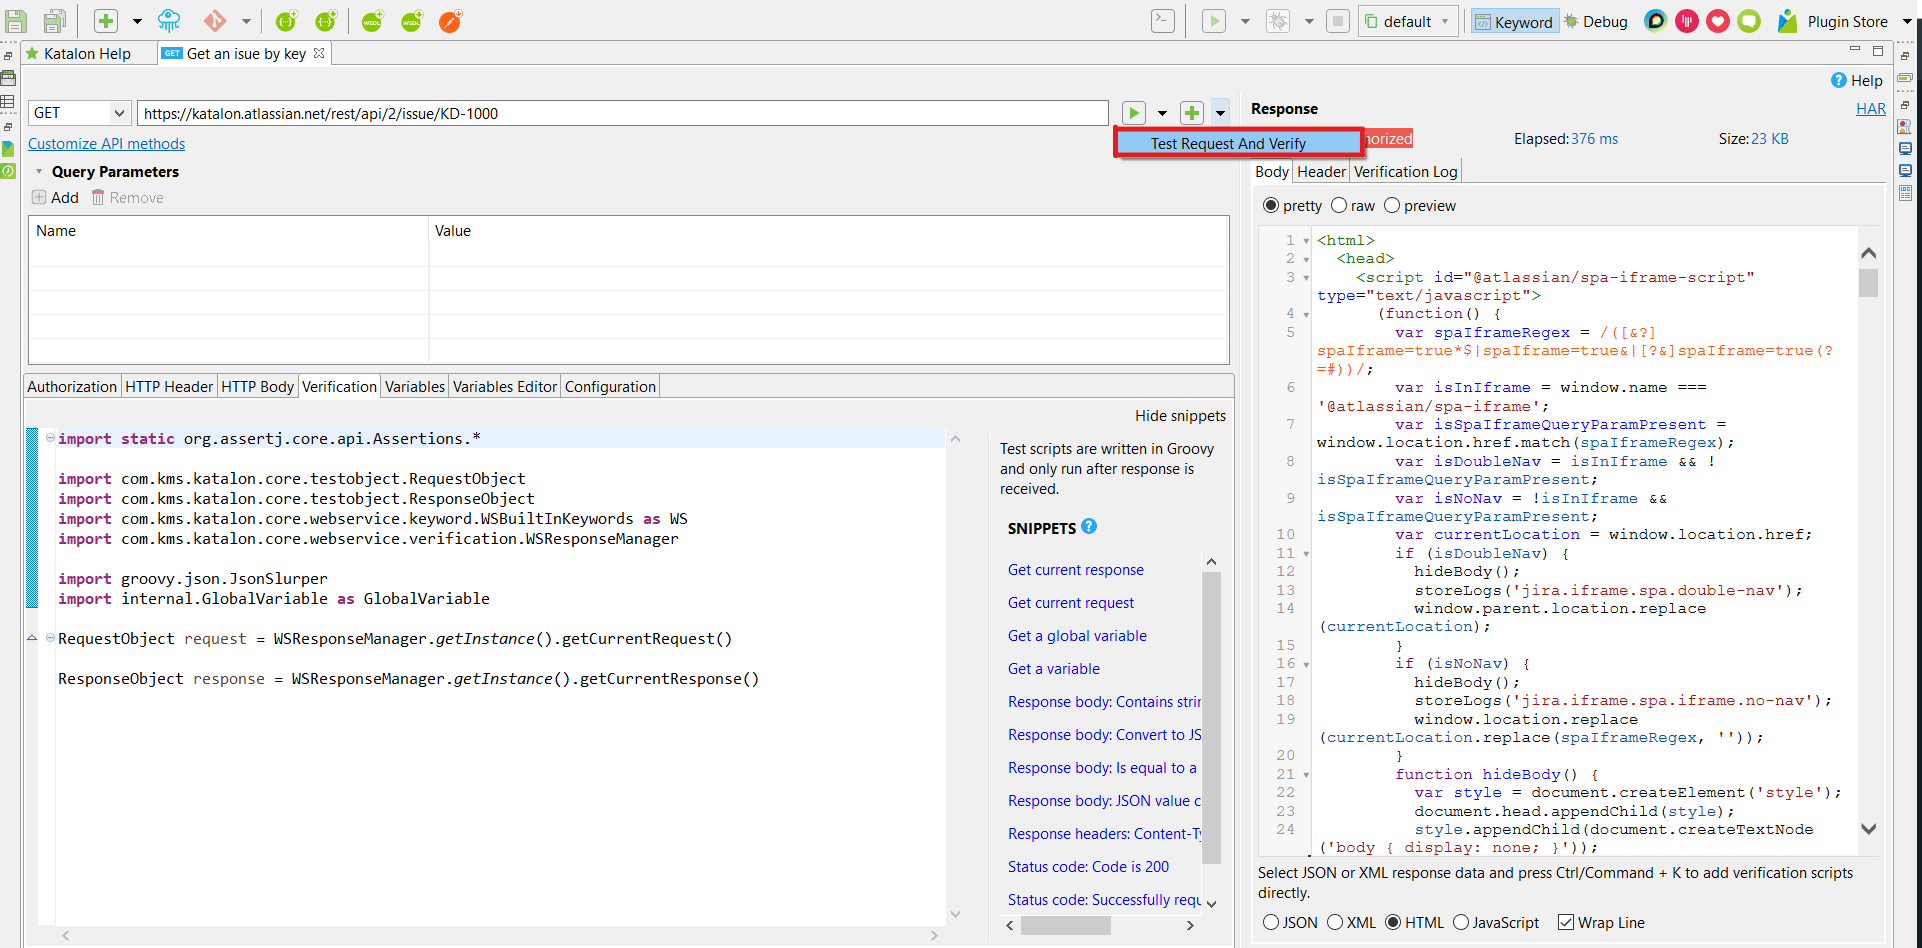The width and height of the screenshot is (1922, 948).
Task: Click the green speech bubble icon
Action: coord(1749,21)
